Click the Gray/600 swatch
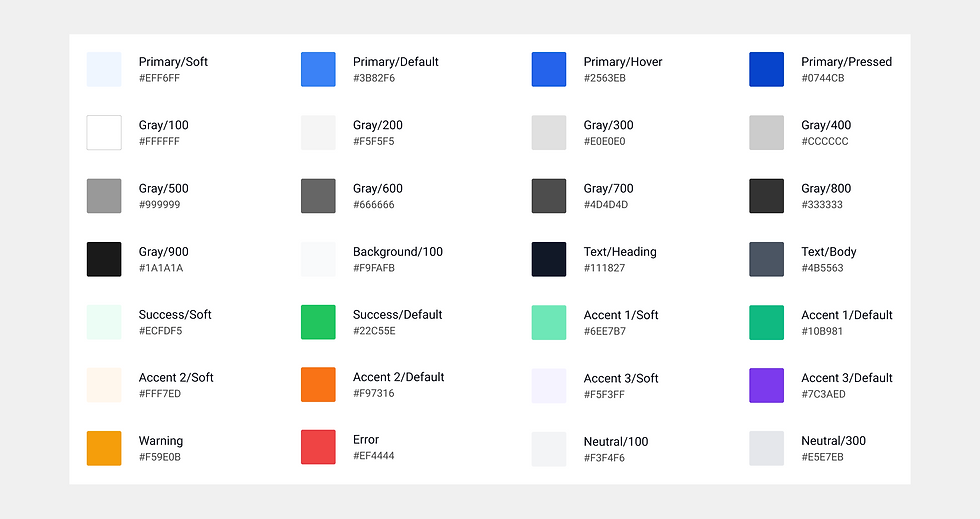This screenshot has width=980, height=519. point(318,196)
